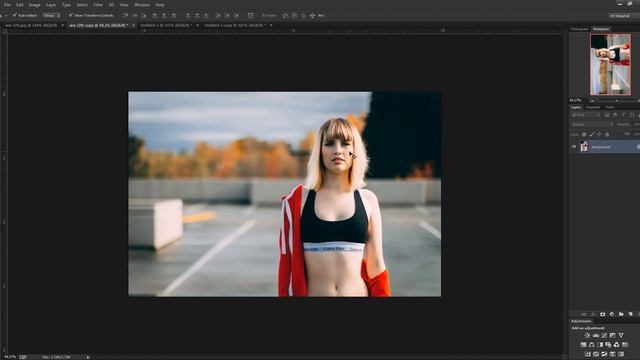Hide the Background layer with eye icon
This screenshot has width=640, height=360.
(574, 147)
